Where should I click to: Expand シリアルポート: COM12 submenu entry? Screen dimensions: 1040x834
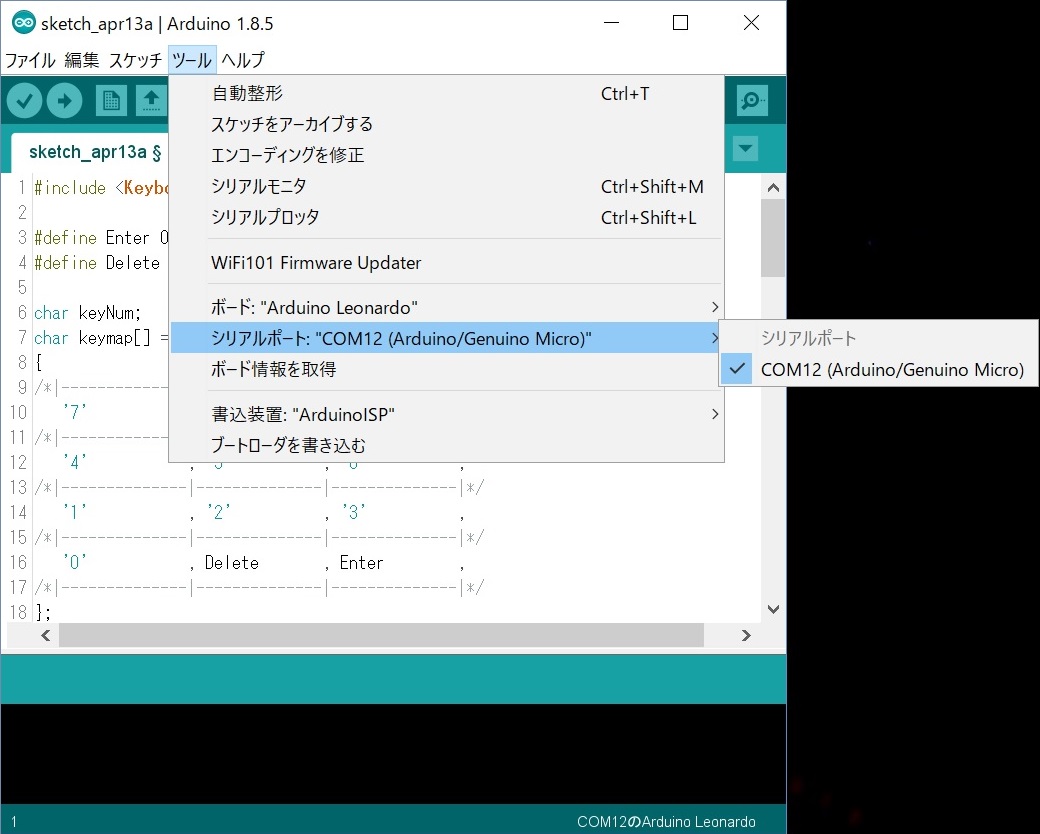click(x=446, y=338)
